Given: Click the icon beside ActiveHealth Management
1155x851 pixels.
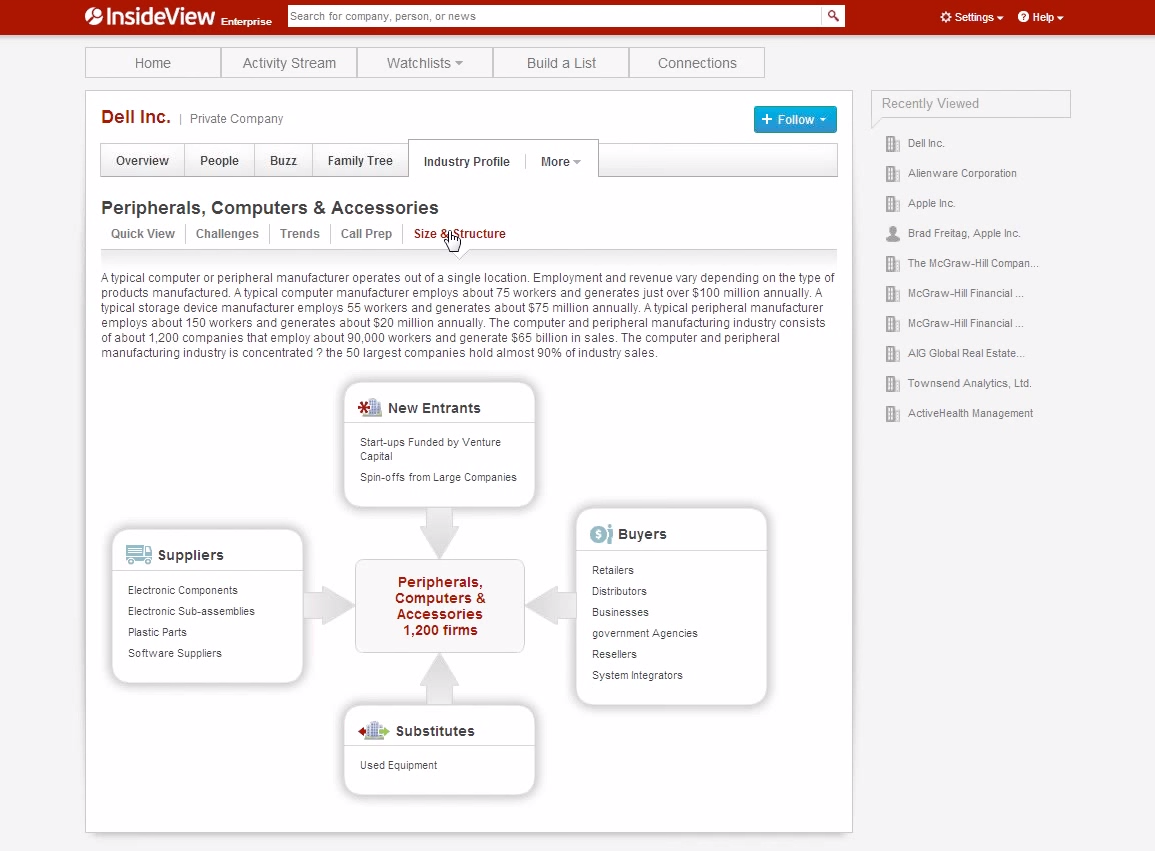Looking at the screenshot, I should [x=892, y=413].
